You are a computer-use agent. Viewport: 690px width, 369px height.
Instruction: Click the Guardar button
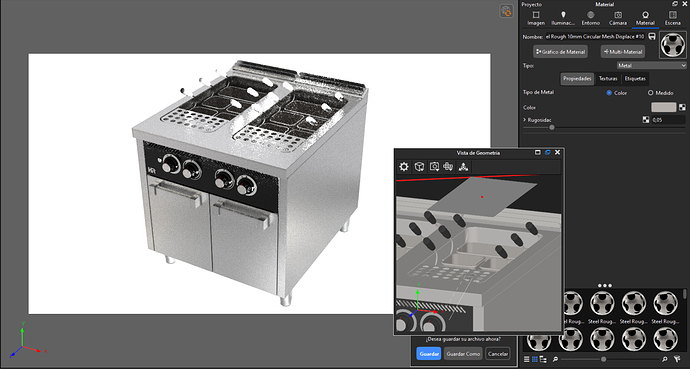(429, 354)
